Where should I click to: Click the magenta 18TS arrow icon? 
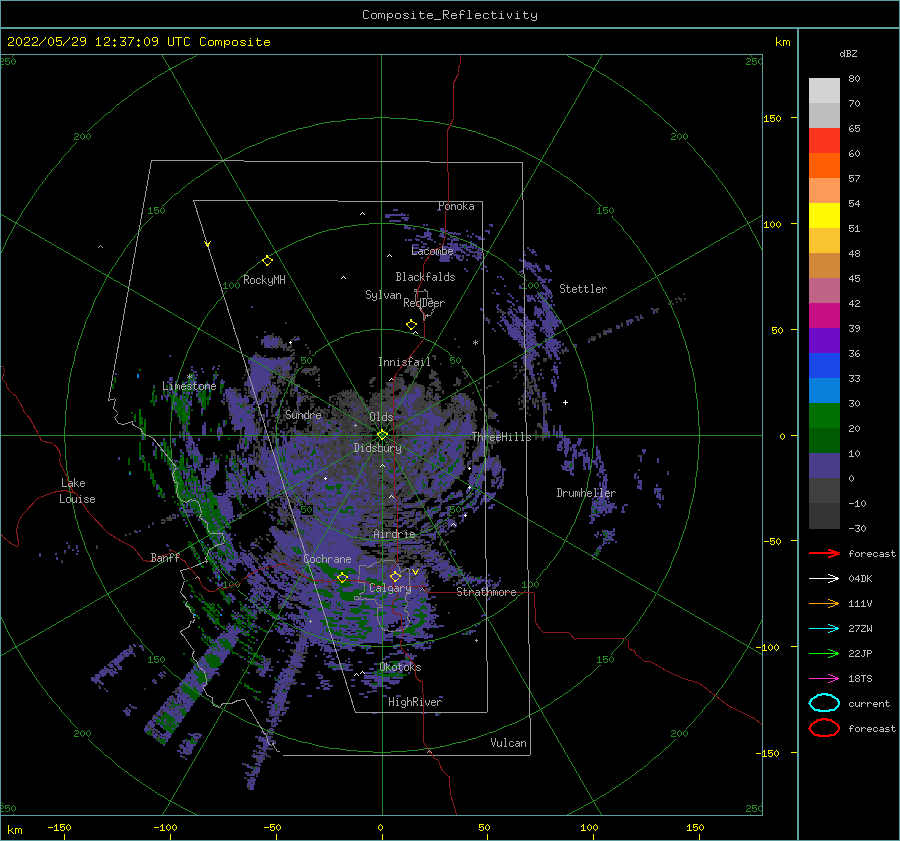pos(824,679)
